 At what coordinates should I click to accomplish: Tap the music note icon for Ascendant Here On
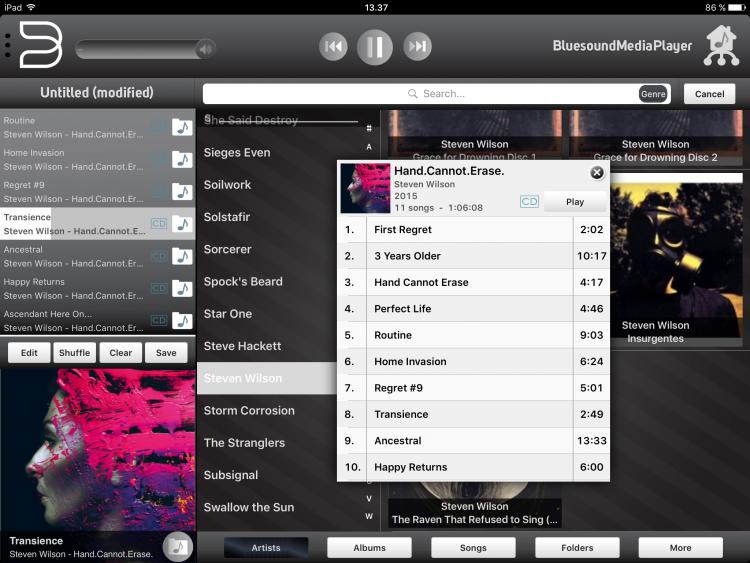tap(182, 320)
